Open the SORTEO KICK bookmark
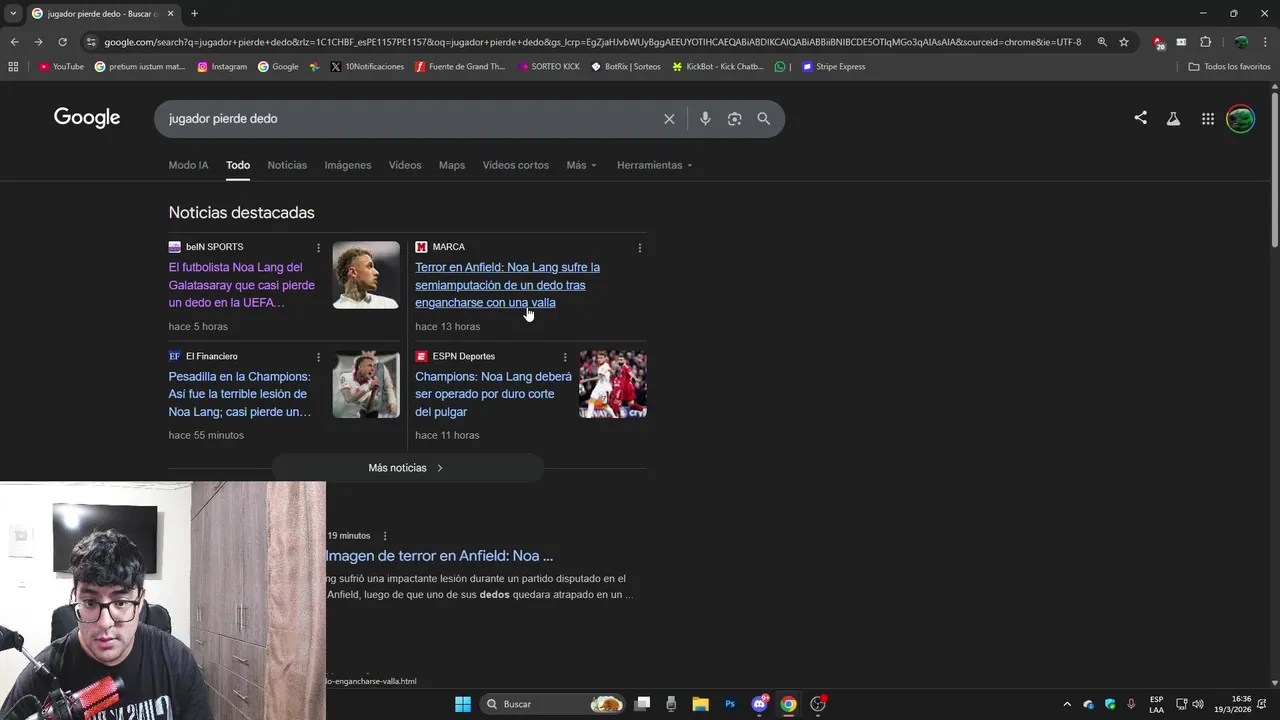Image resolution: width=1280 pixels, height=720 pixels. (x=548, y=67)
